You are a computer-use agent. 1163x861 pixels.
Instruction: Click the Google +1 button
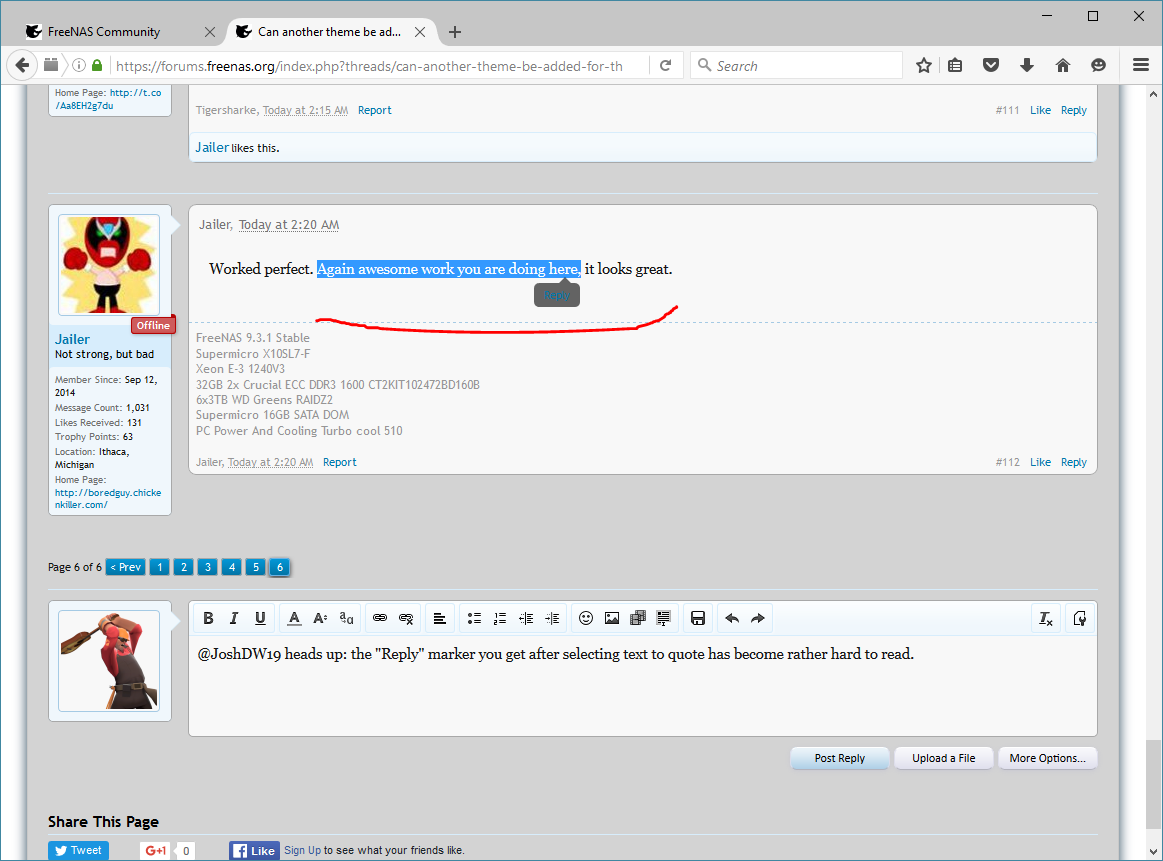(155, 851)
